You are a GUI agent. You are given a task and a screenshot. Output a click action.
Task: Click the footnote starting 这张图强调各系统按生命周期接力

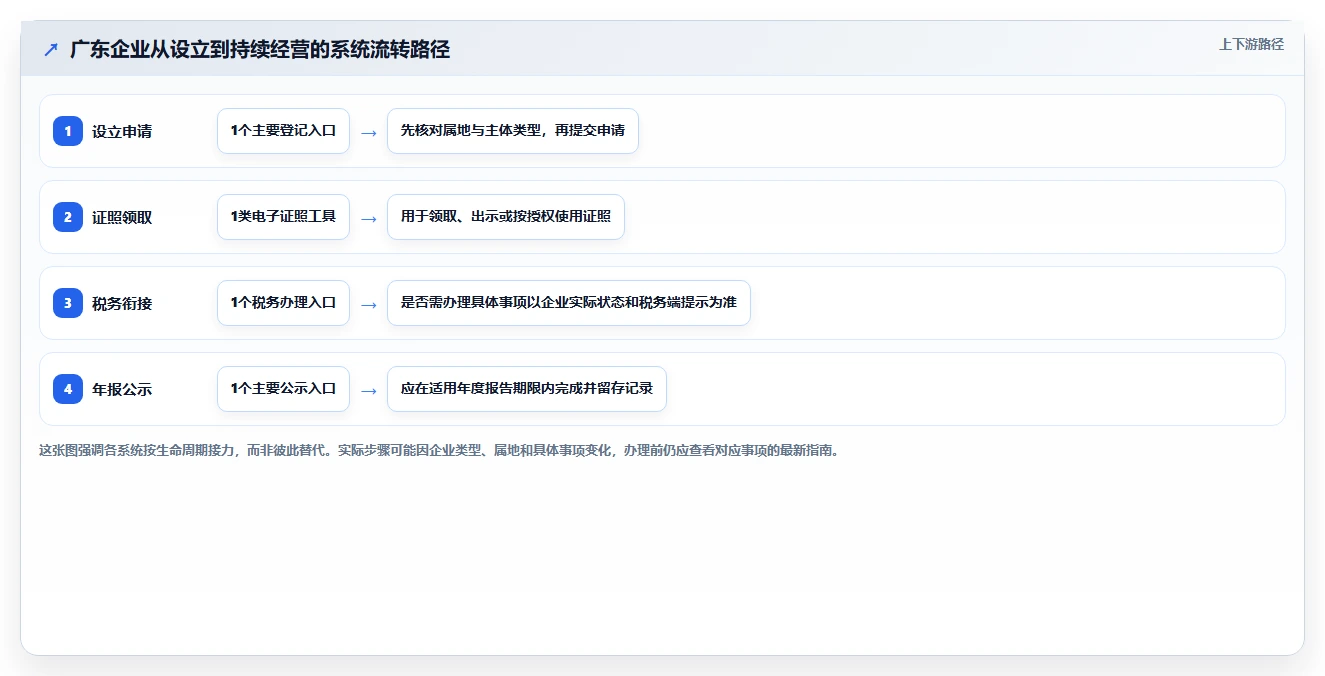pos(438,450)
